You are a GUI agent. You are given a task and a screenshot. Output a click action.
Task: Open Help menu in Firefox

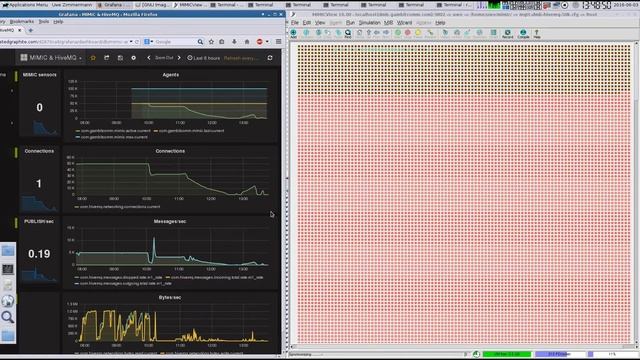(x=58, y=22)
